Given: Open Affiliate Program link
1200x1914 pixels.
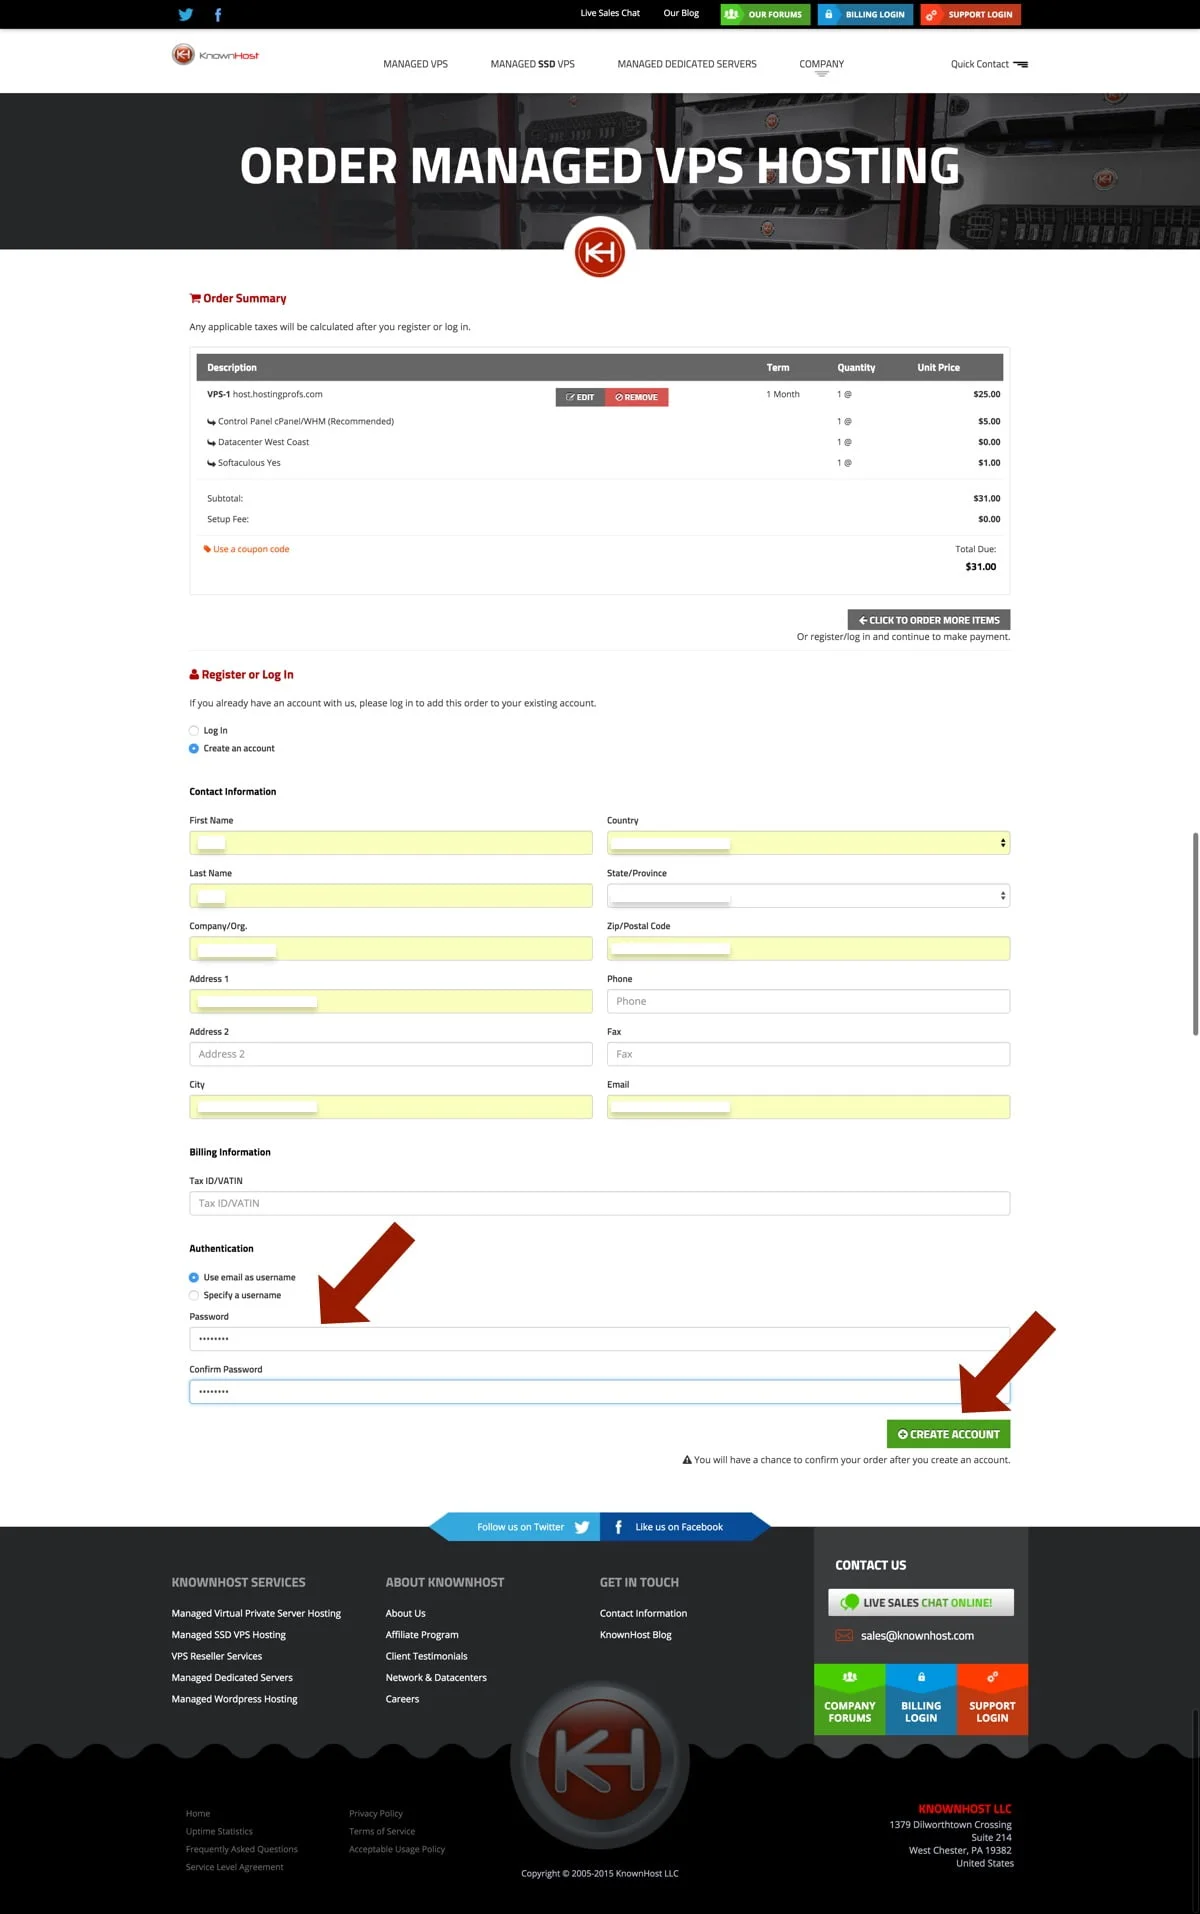Looking at the screenshot, I should (x=422, y=1635).
